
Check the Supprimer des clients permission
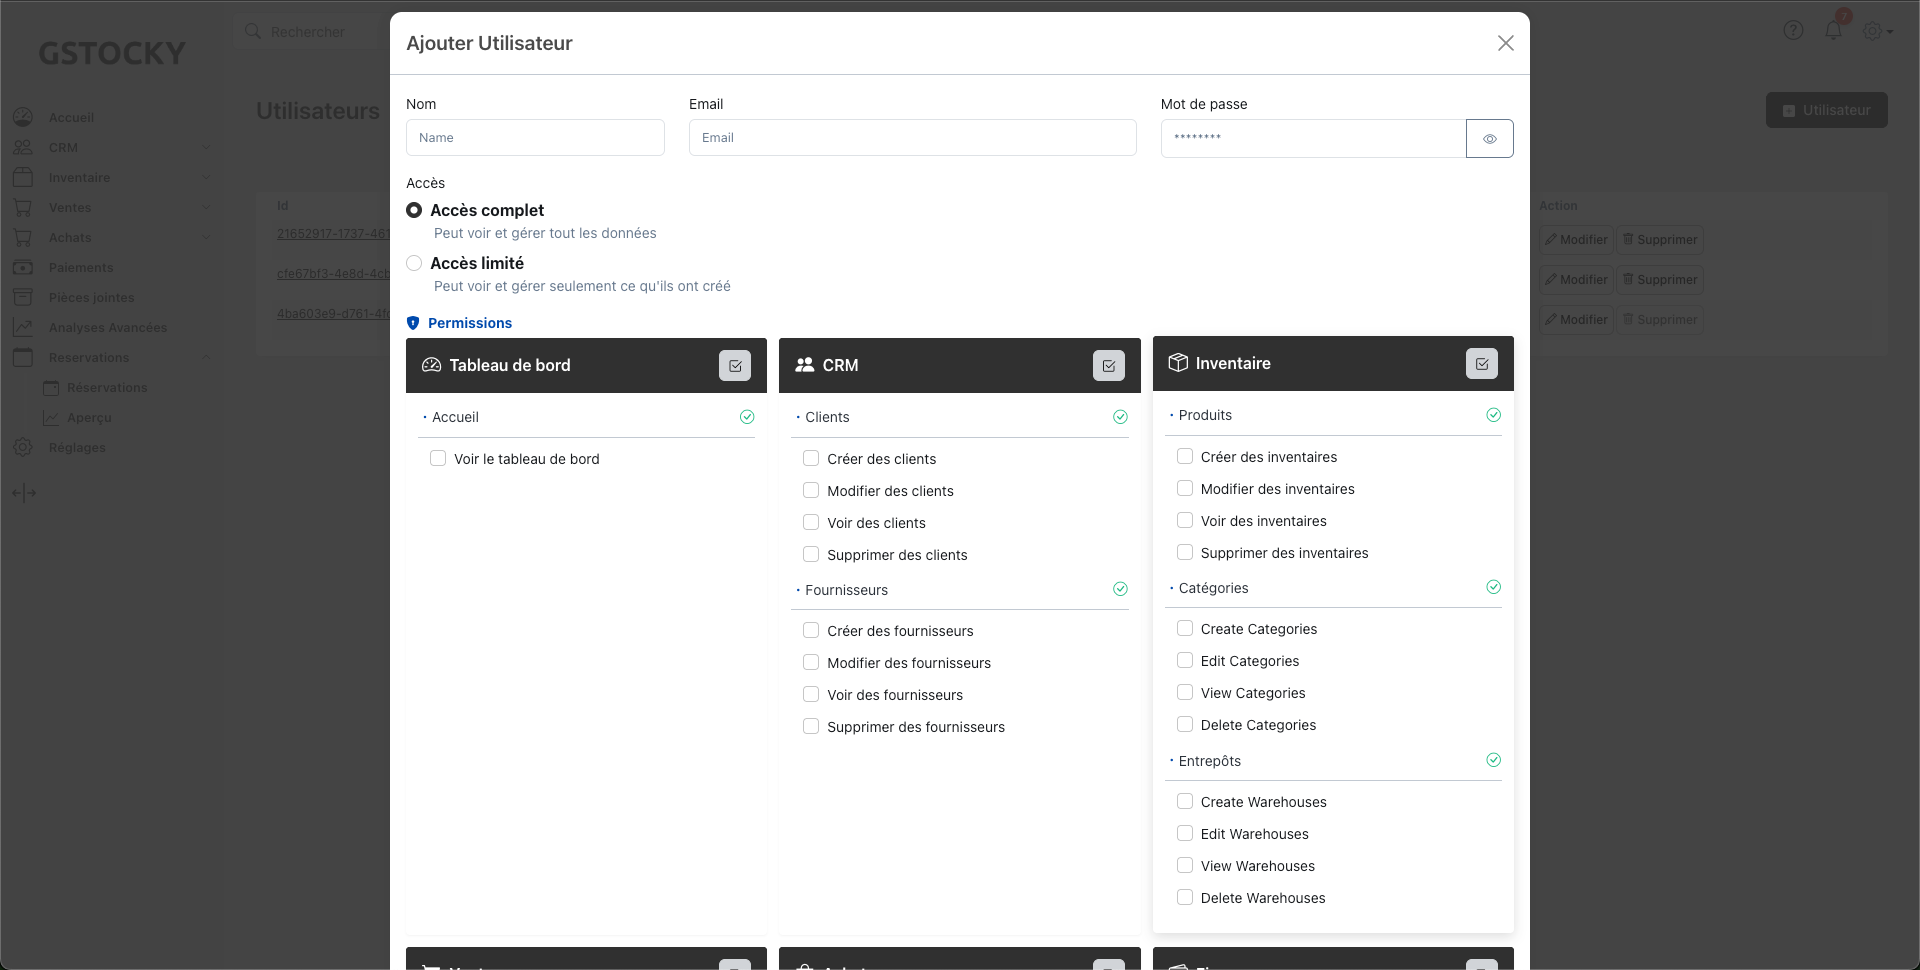811,554
